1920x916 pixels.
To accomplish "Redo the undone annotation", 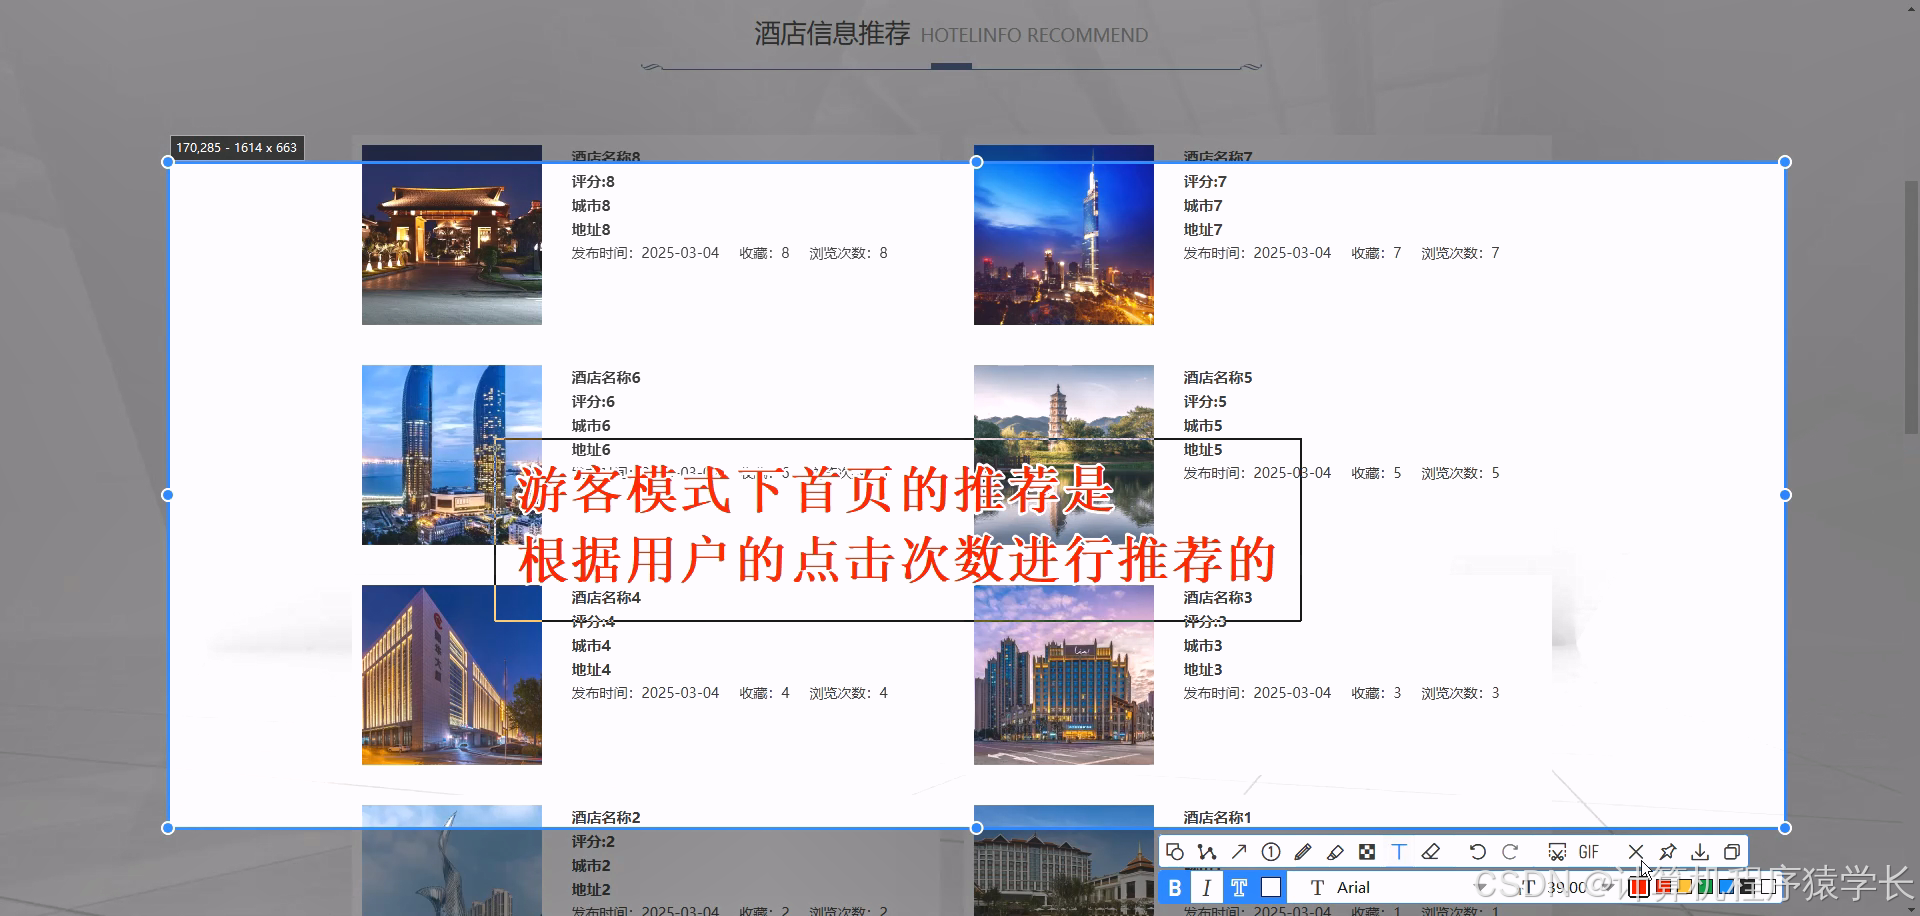I will coord(1510,852).
